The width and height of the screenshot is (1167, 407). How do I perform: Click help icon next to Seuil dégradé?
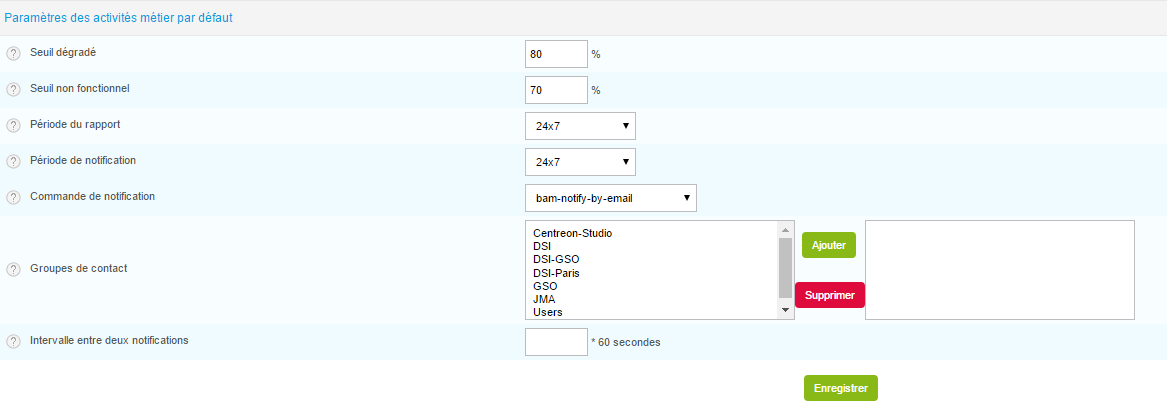tap(13, 54)
